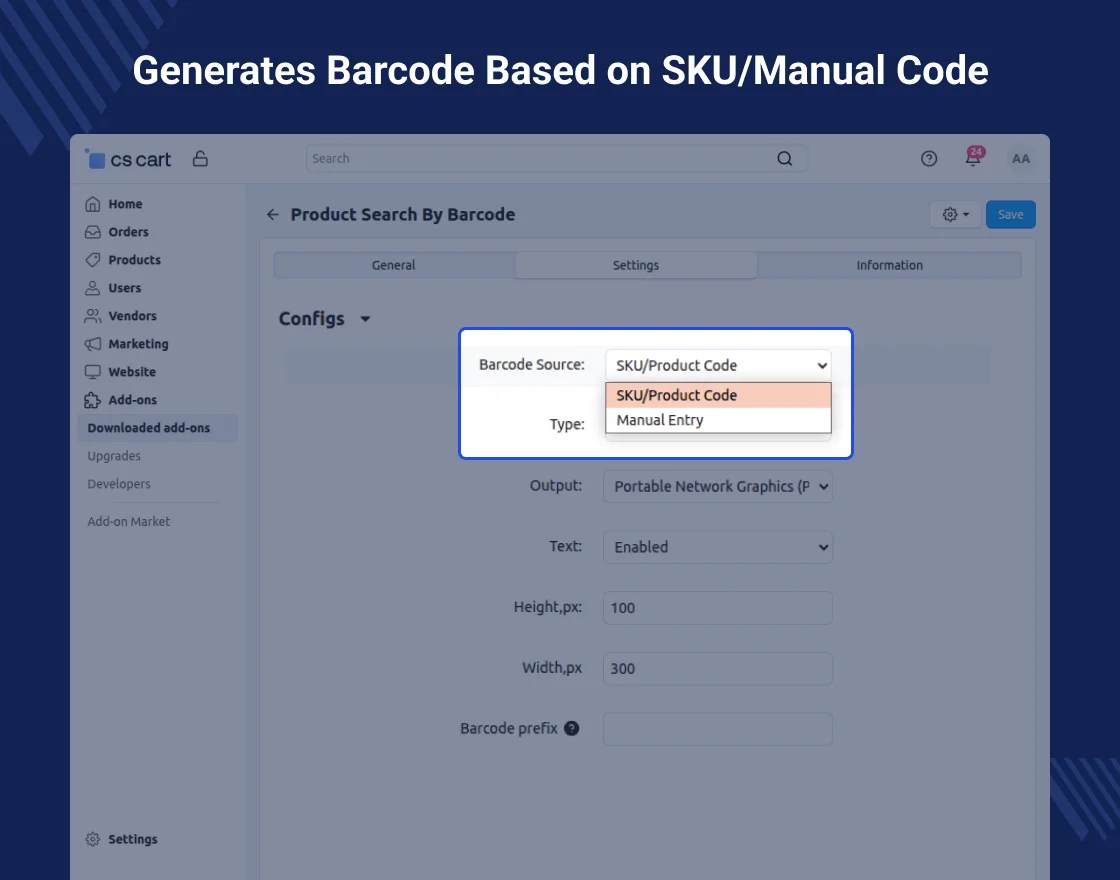Click the Height,px input field

point(718,608)
